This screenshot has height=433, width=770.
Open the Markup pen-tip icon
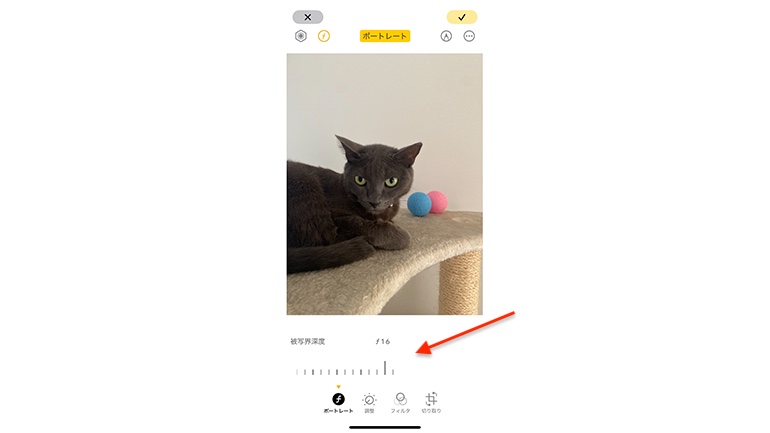click(x=446, y=36)
